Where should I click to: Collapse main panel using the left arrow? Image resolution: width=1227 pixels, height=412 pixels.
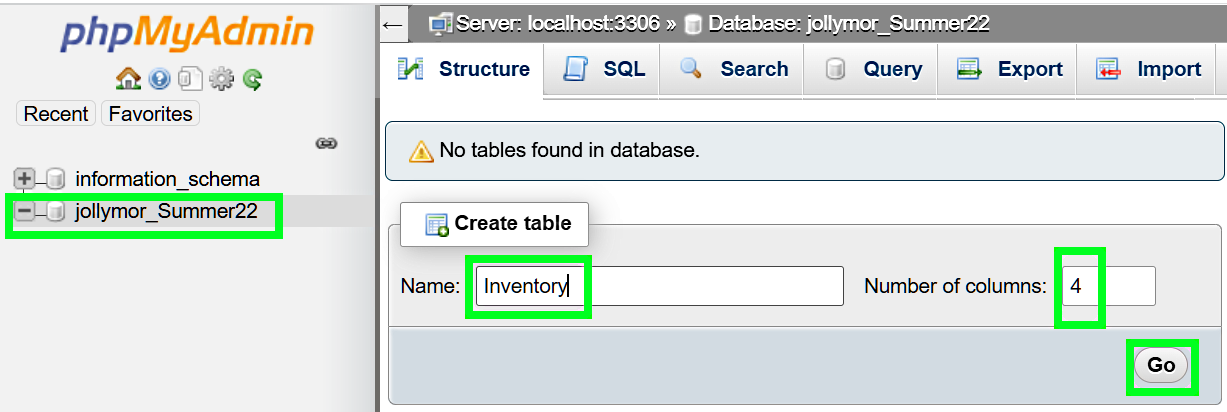[393, 24]
